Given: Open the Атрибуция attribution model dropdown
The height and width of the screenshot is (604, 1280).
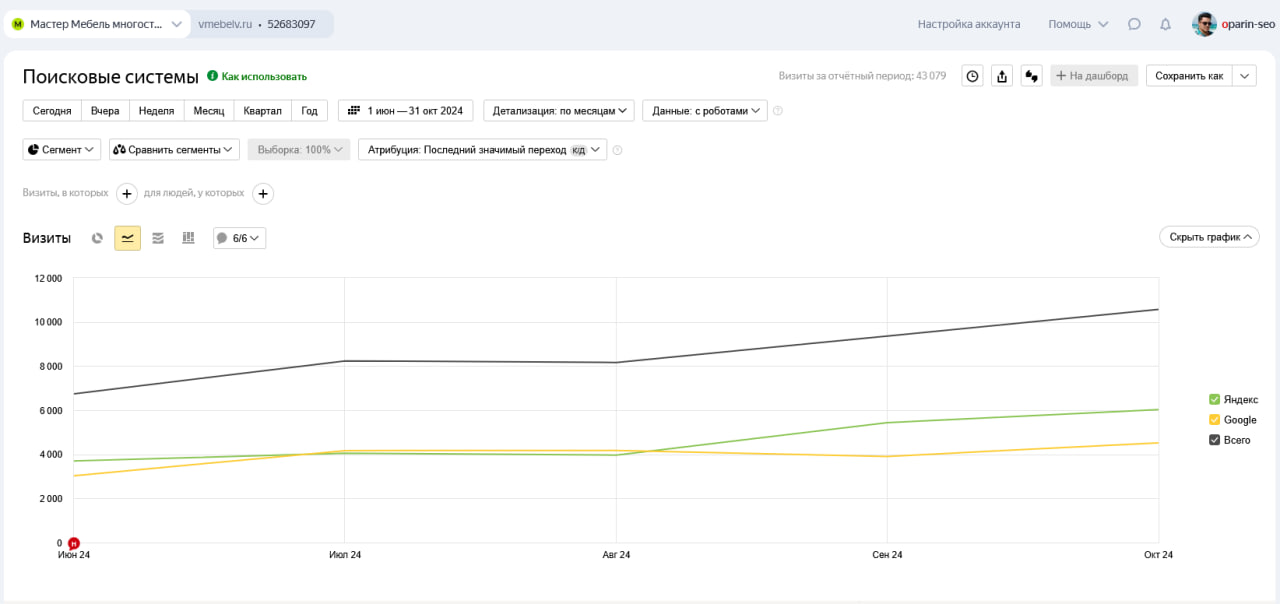Looking at the screenshot, I should coord(482,150).
